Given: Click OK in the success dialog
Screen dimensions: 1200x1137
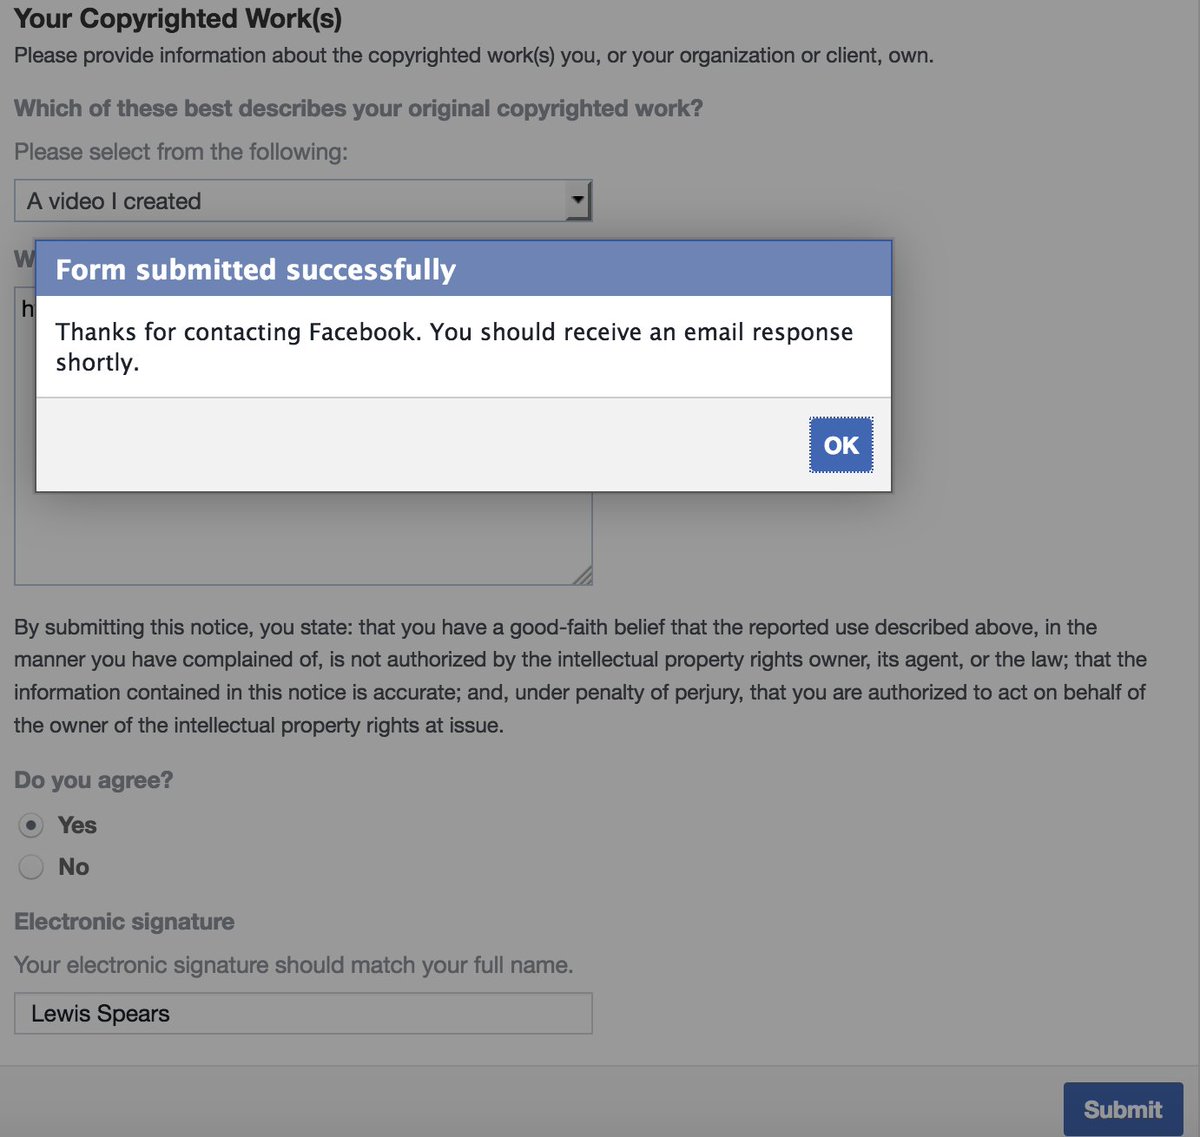Looking at the screenshot, I should coord(841,445).
